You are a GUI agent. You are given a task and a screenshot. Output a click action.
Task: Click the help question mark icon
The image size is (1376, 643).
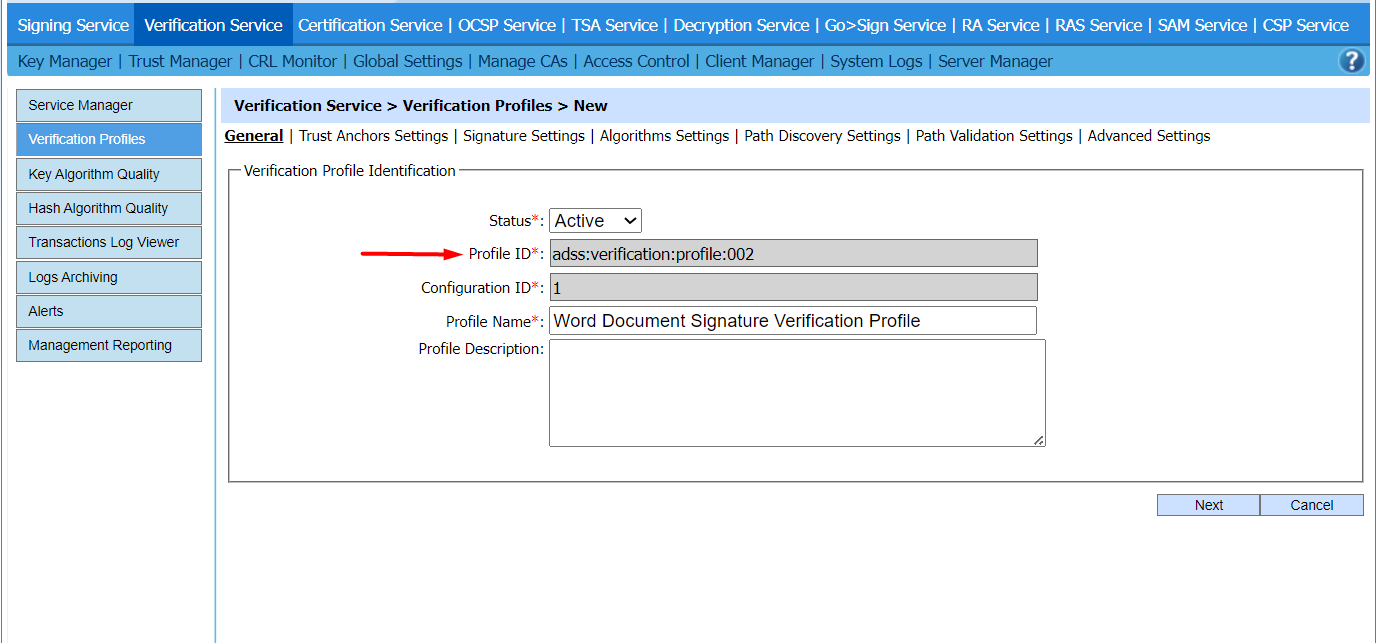1351,61
